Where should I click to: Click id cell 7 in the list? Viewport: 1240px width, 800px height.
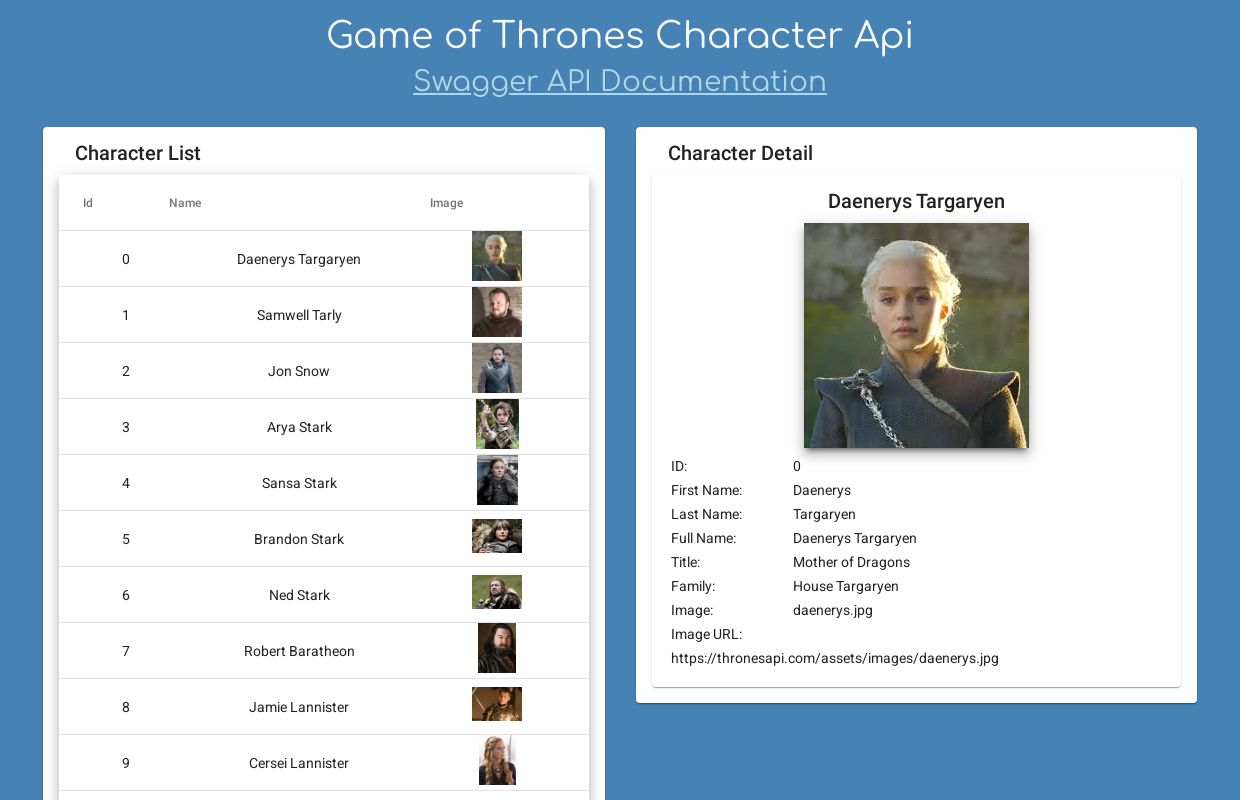tap(126, 651)
